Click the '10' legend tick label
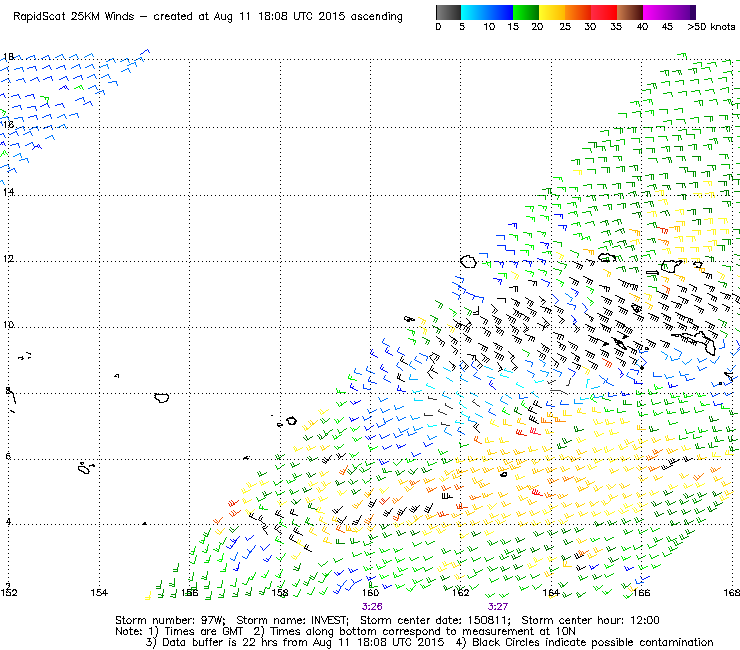This screenshot has height=650, width=740. coord(489,27)
